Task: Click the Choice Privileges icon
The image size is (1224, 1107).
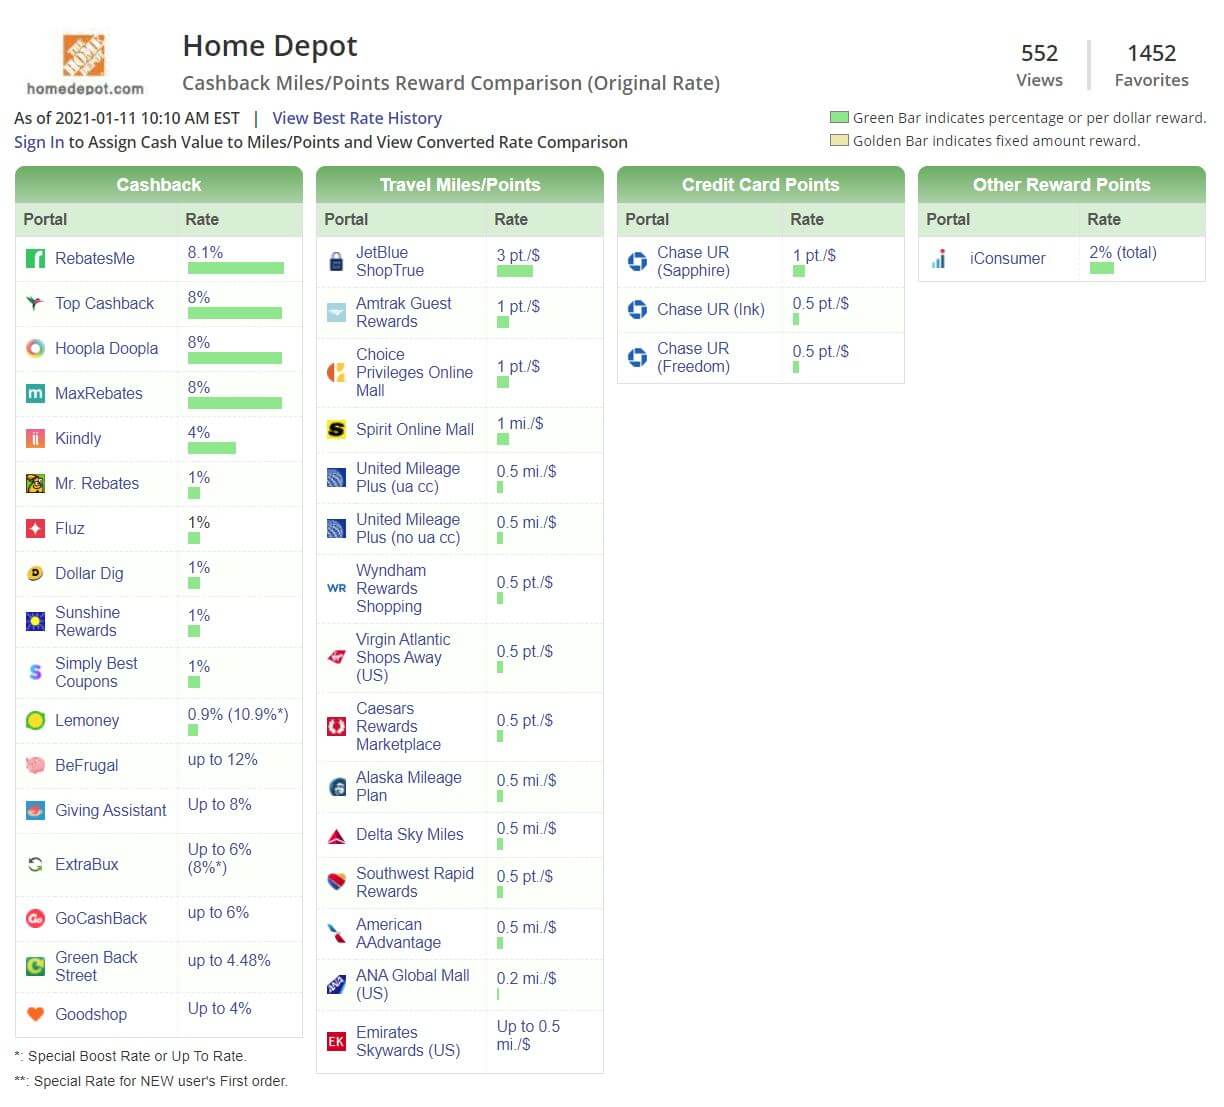Action: [336, 372]
